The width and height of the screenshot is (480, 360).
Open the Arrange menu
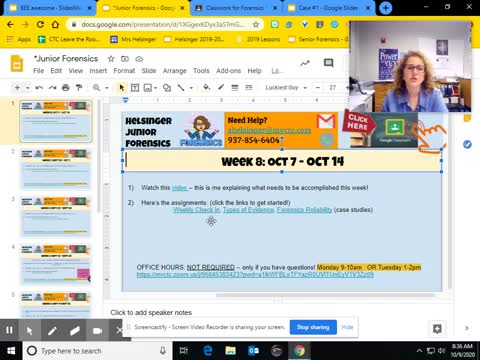click(174, 71)
